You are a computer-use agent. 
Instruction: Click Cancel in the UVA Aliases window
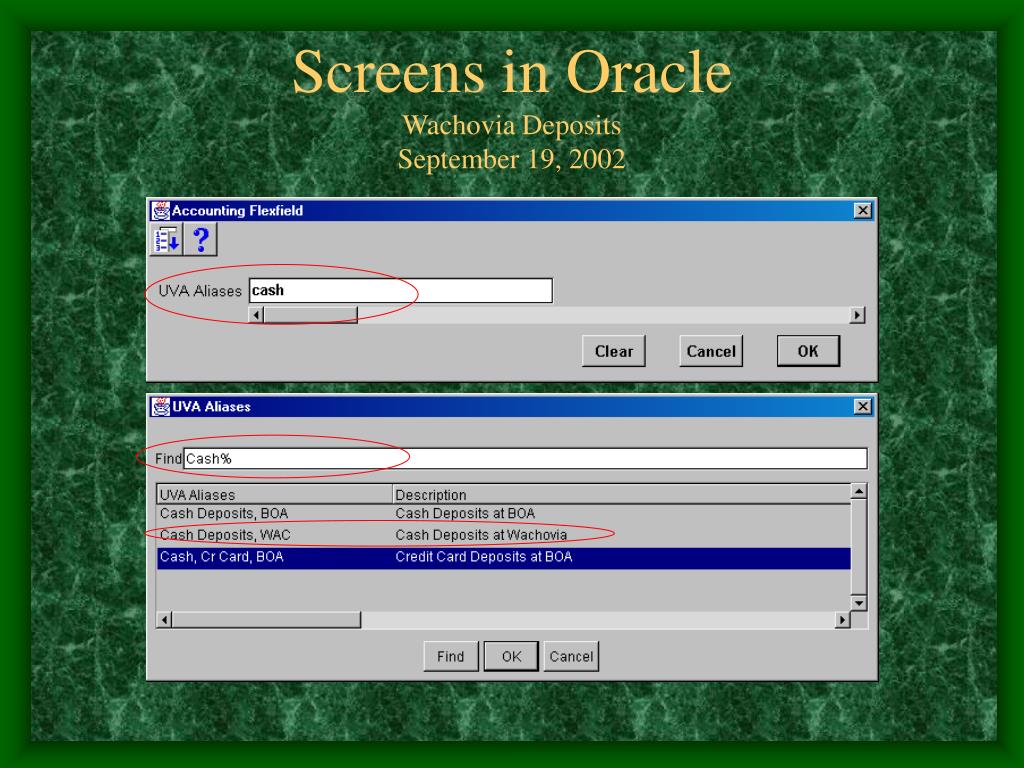coord(571,656)
